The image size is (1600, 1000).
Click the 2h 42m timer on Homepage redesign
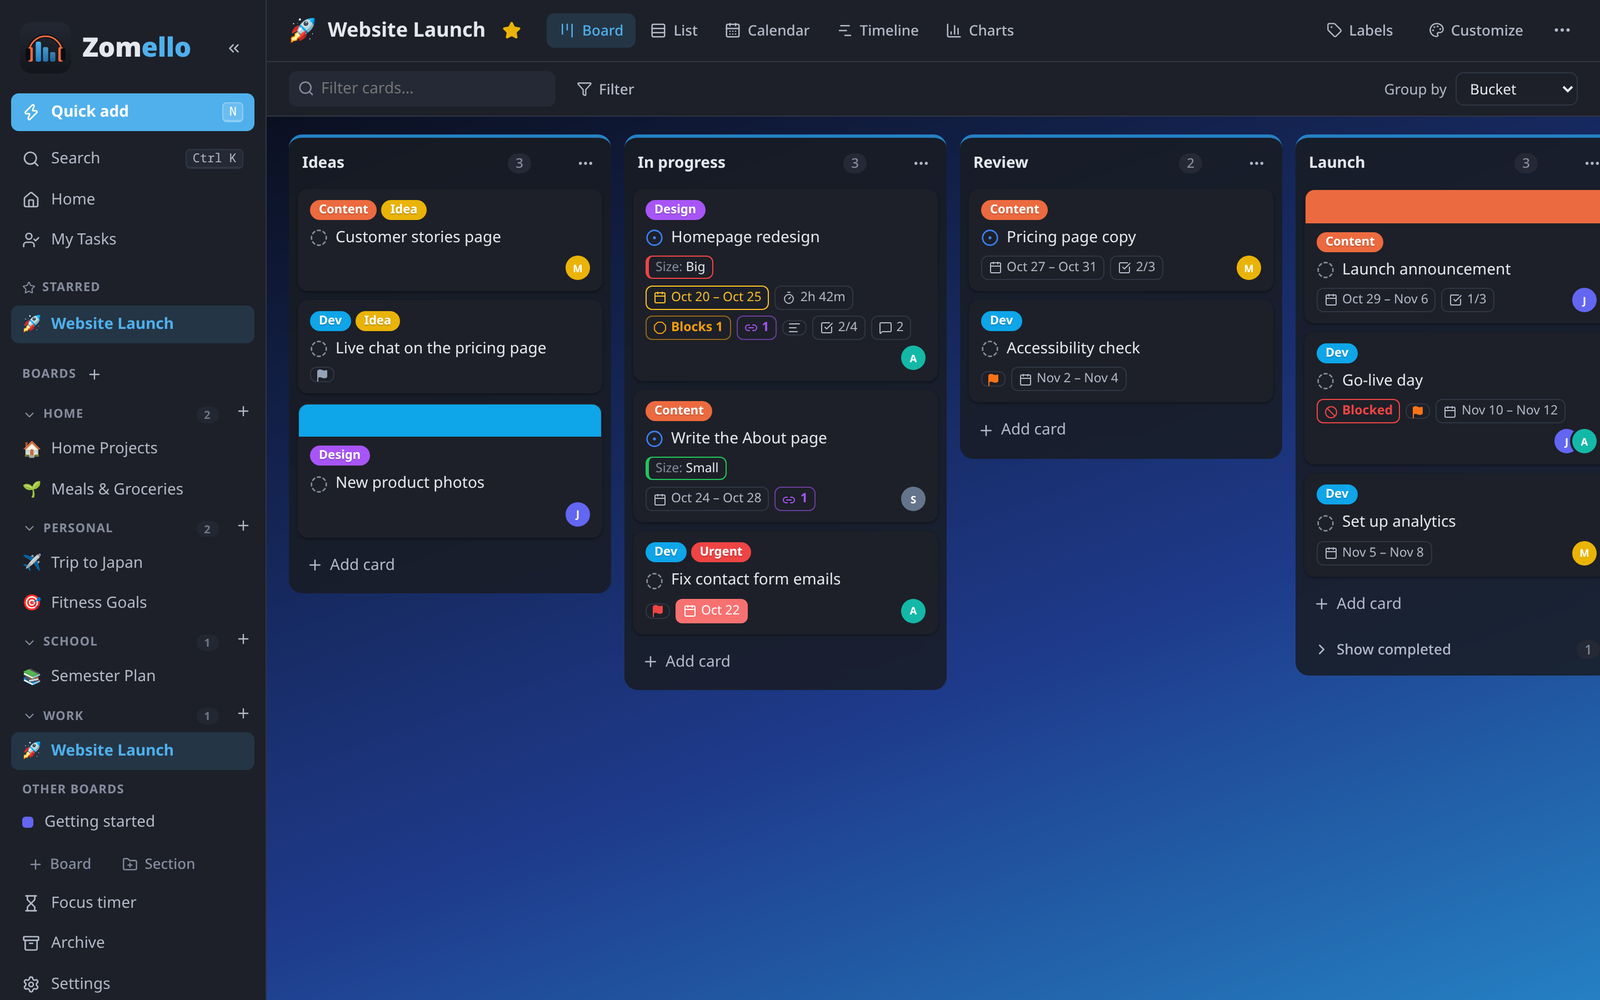coord(814,297)
